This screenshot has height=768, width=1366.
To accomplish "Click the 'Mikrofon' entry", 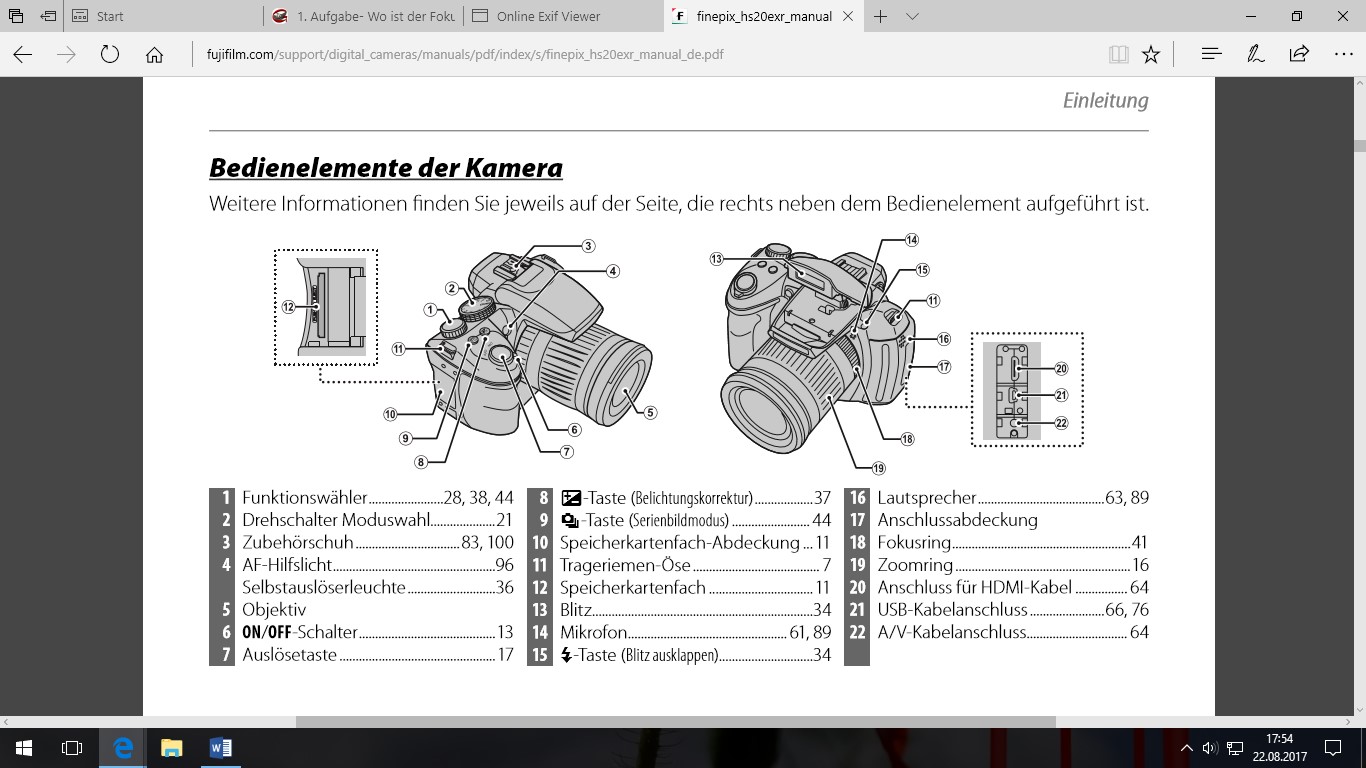I will tap(594, 632).
